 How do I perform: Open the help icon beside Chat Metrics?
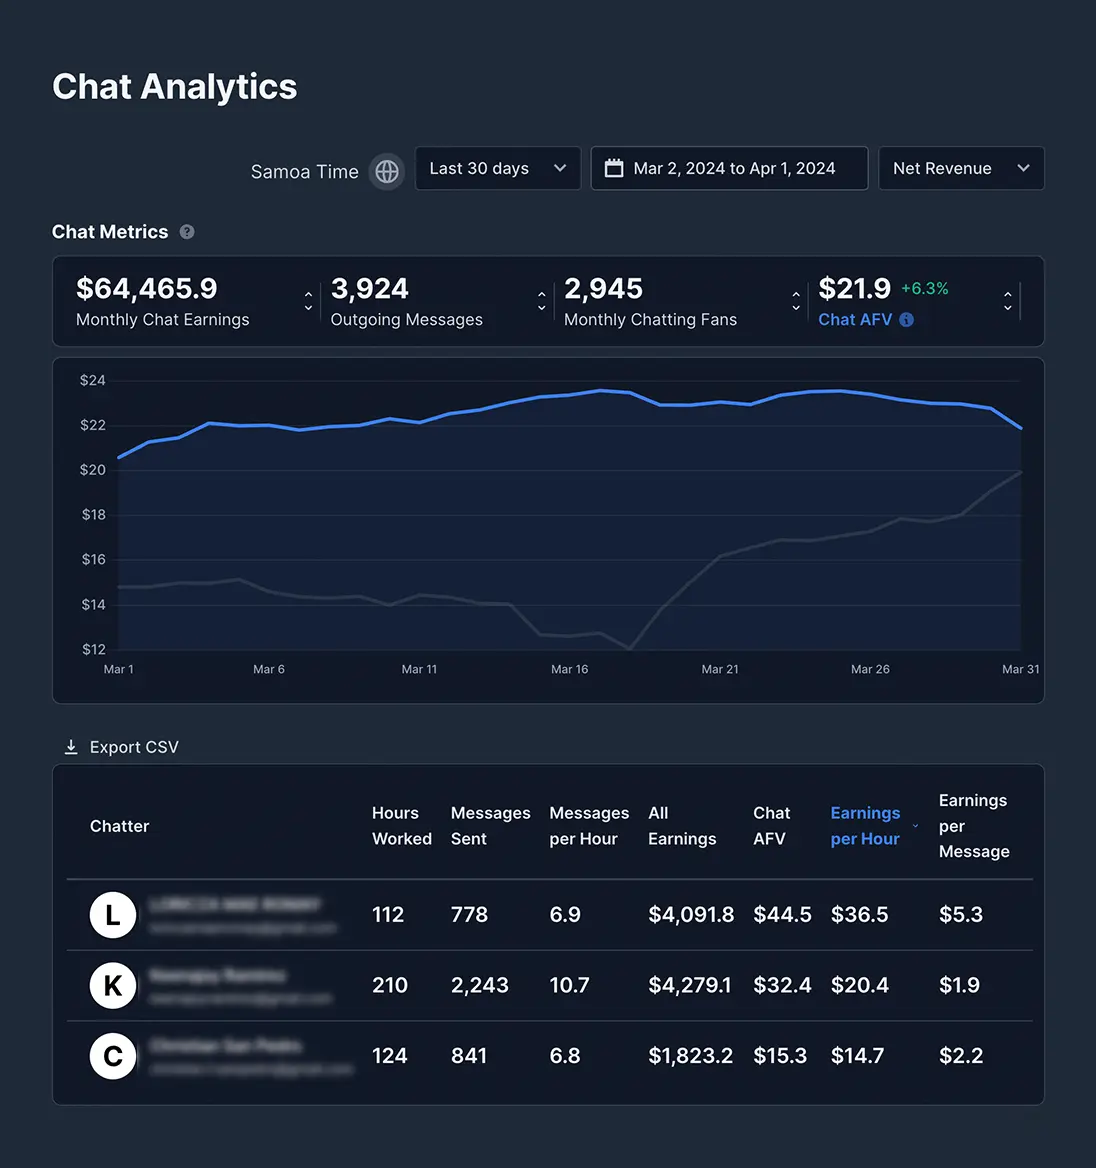point(186,231)
